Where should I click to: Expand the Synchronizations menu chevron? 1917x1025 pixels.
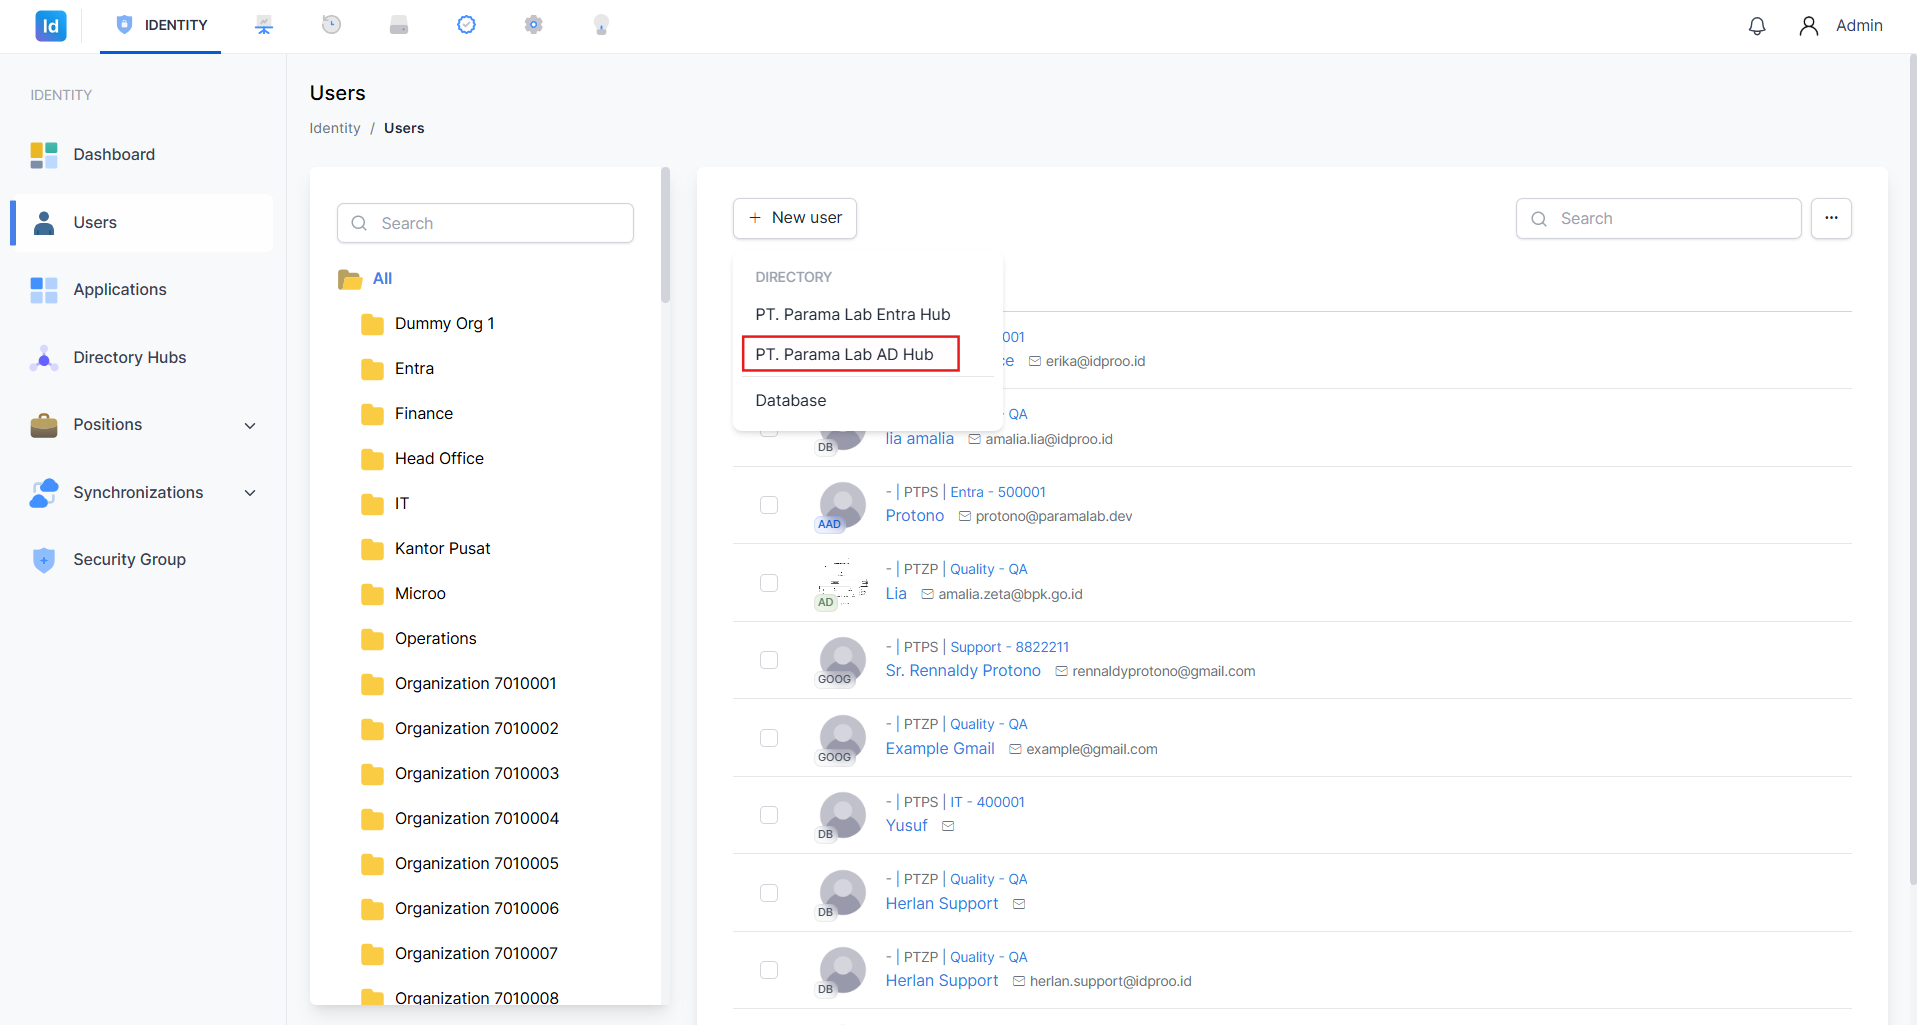pos(250,493)
